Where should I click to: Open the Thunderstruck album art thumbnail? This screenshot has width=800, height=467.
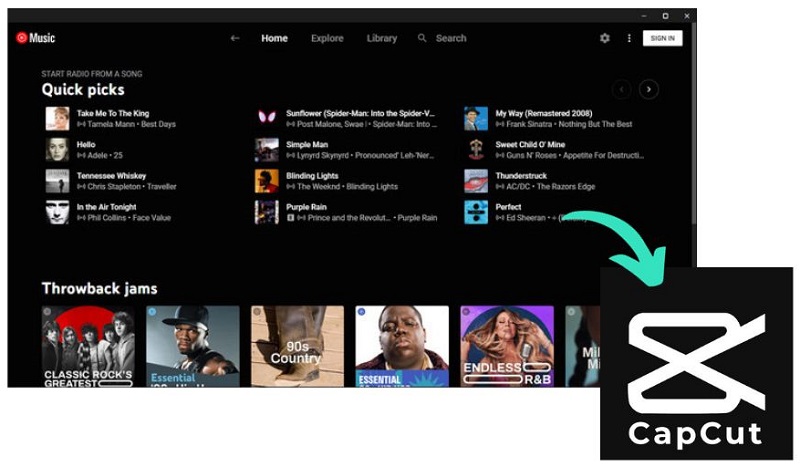476,181
